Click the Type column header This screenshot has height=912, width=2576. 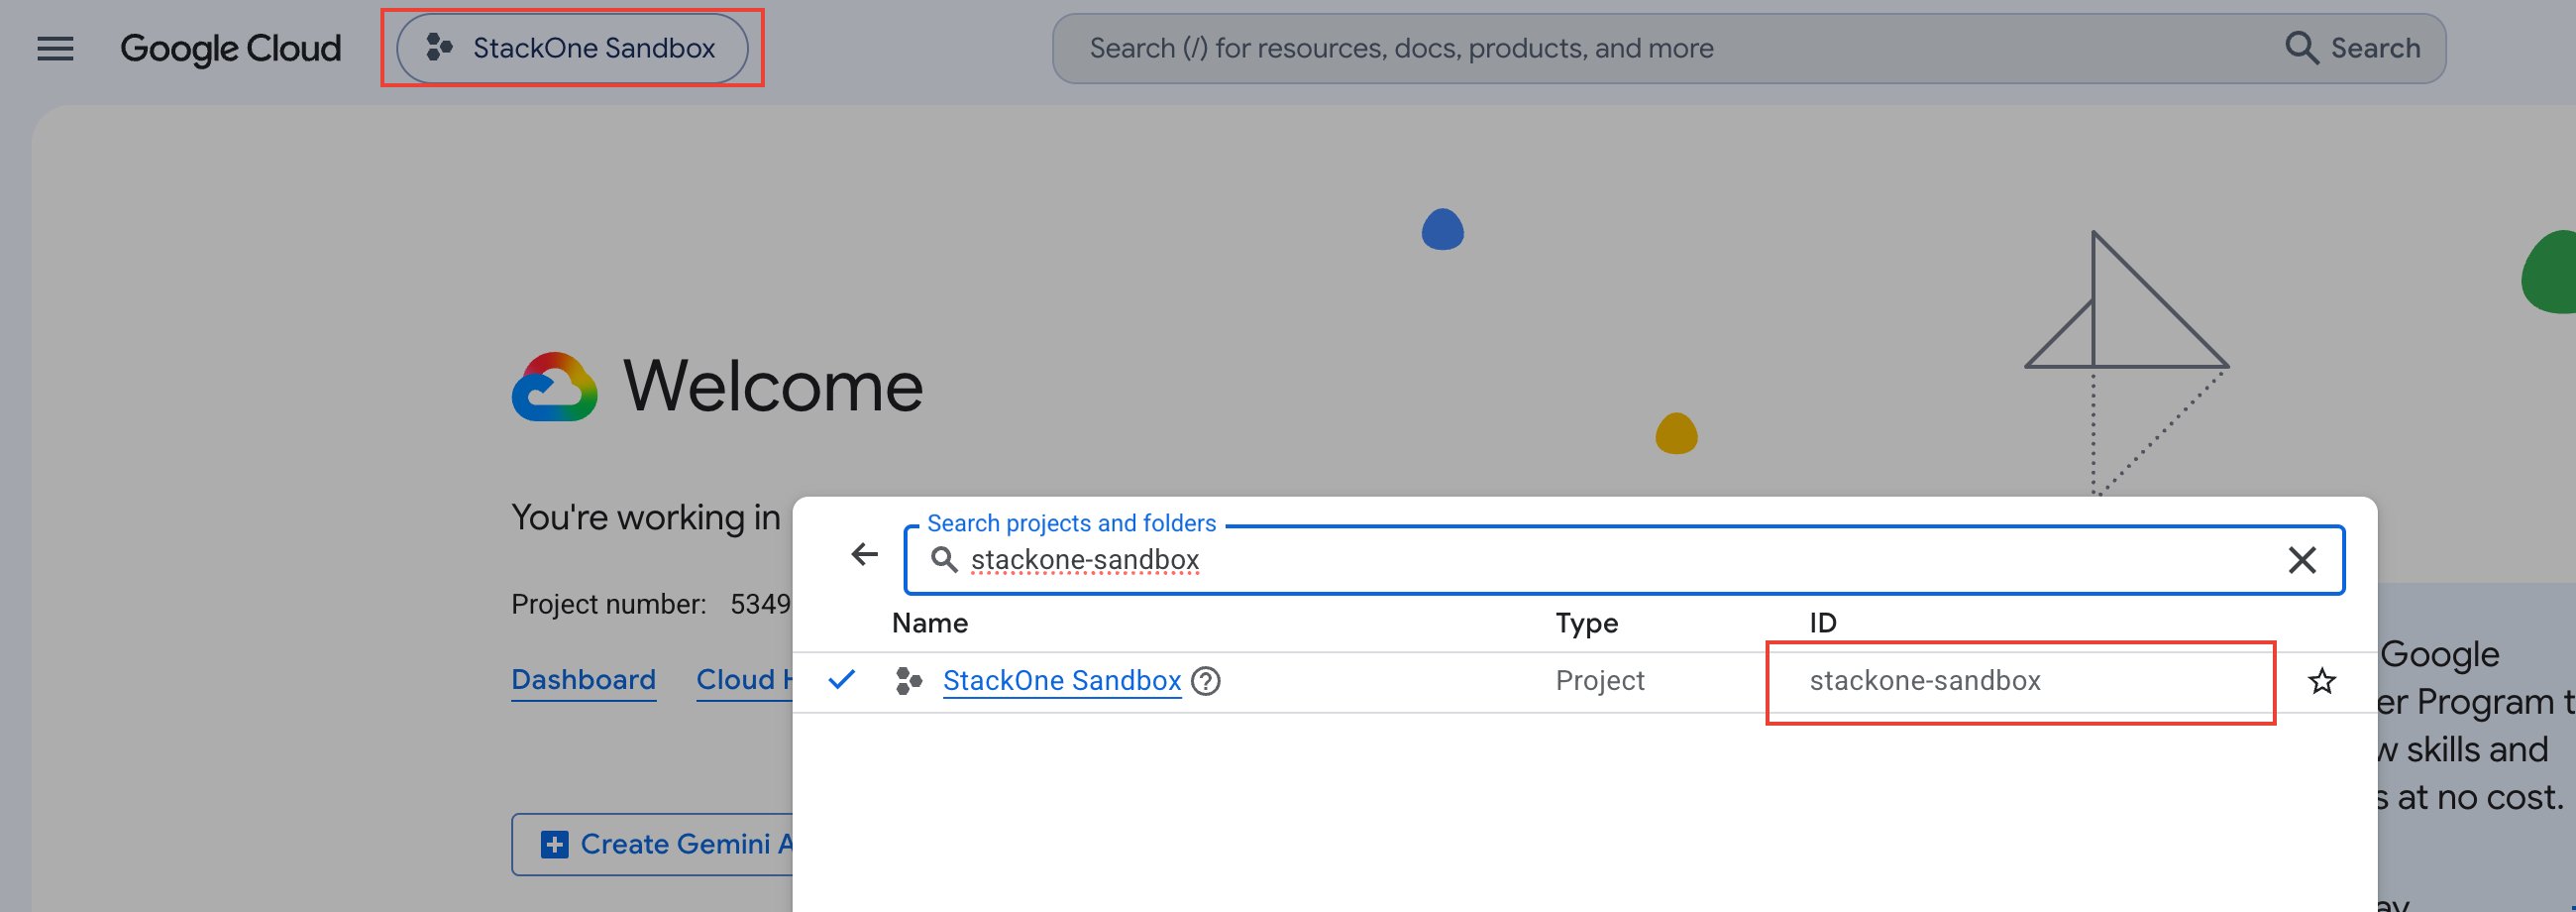pyautogui.click(x=1587, y=623)
